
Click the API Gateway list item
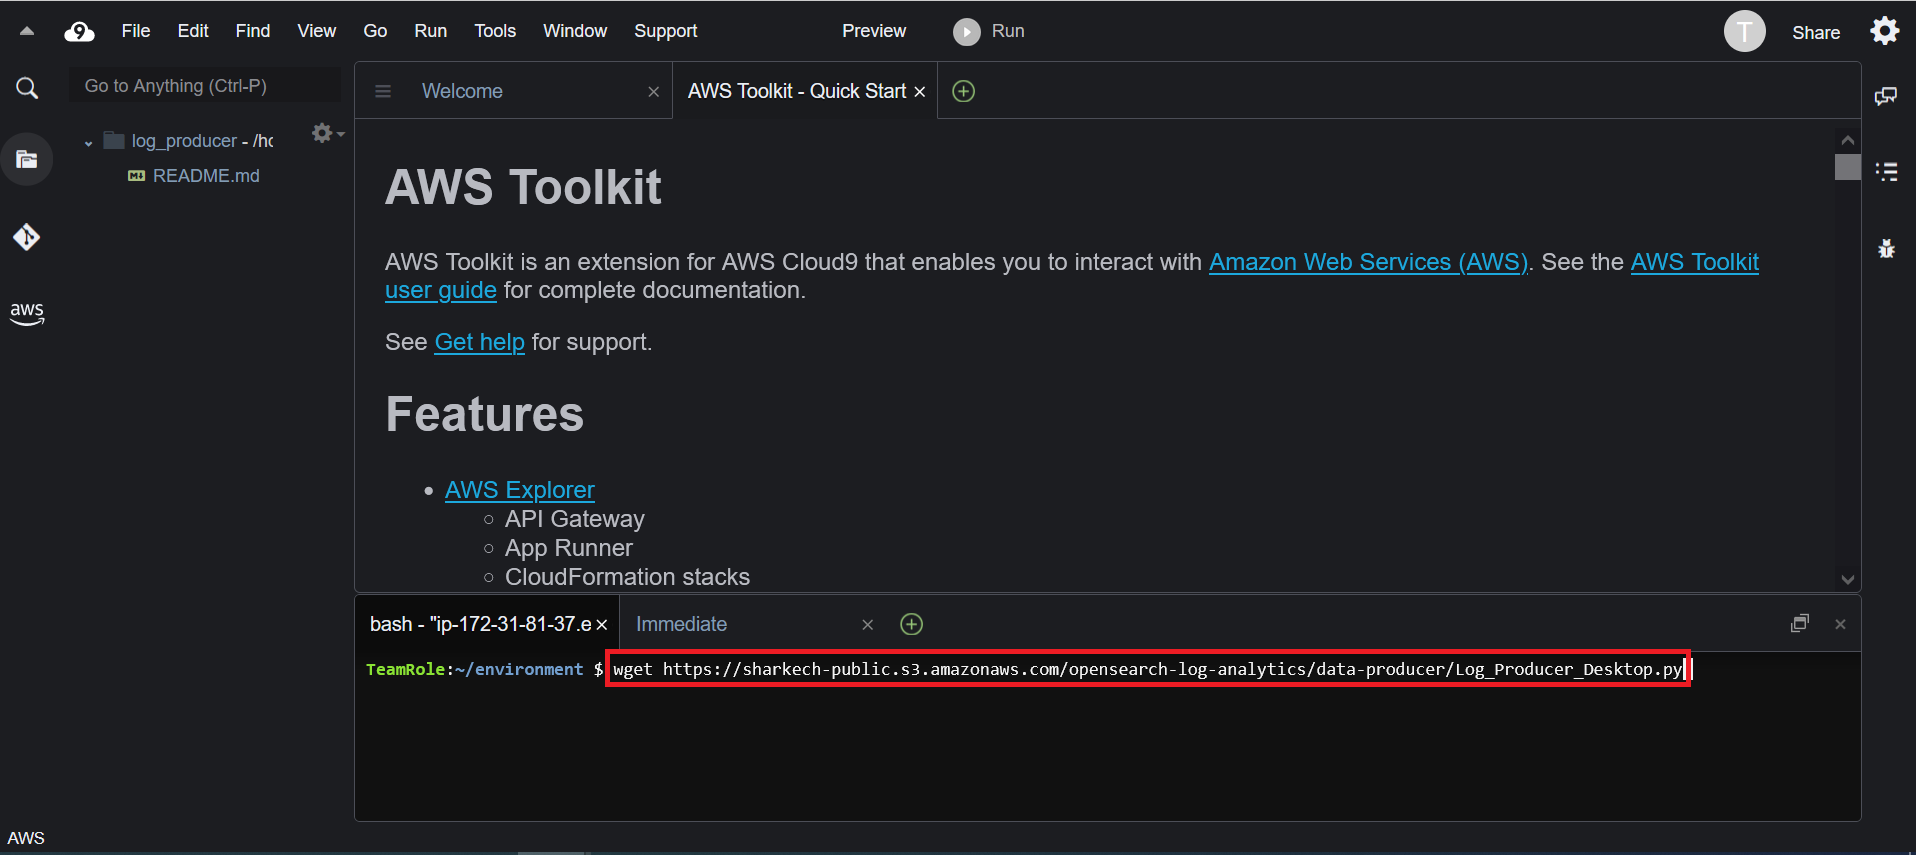[575, 519]
